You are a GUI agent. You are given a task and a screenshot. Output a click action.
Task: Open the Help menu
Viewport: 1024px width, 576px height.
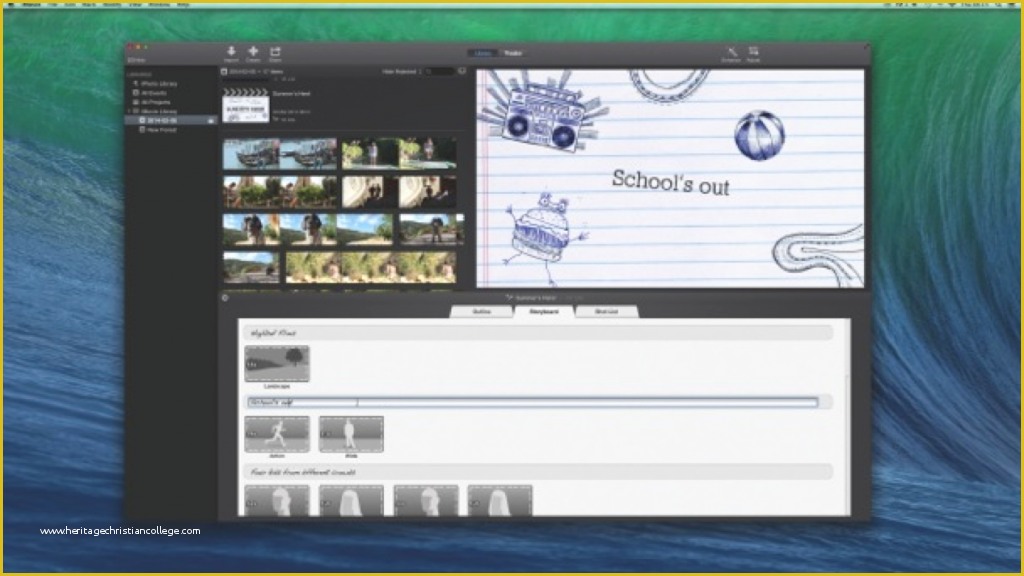click(x=184, y=4)
